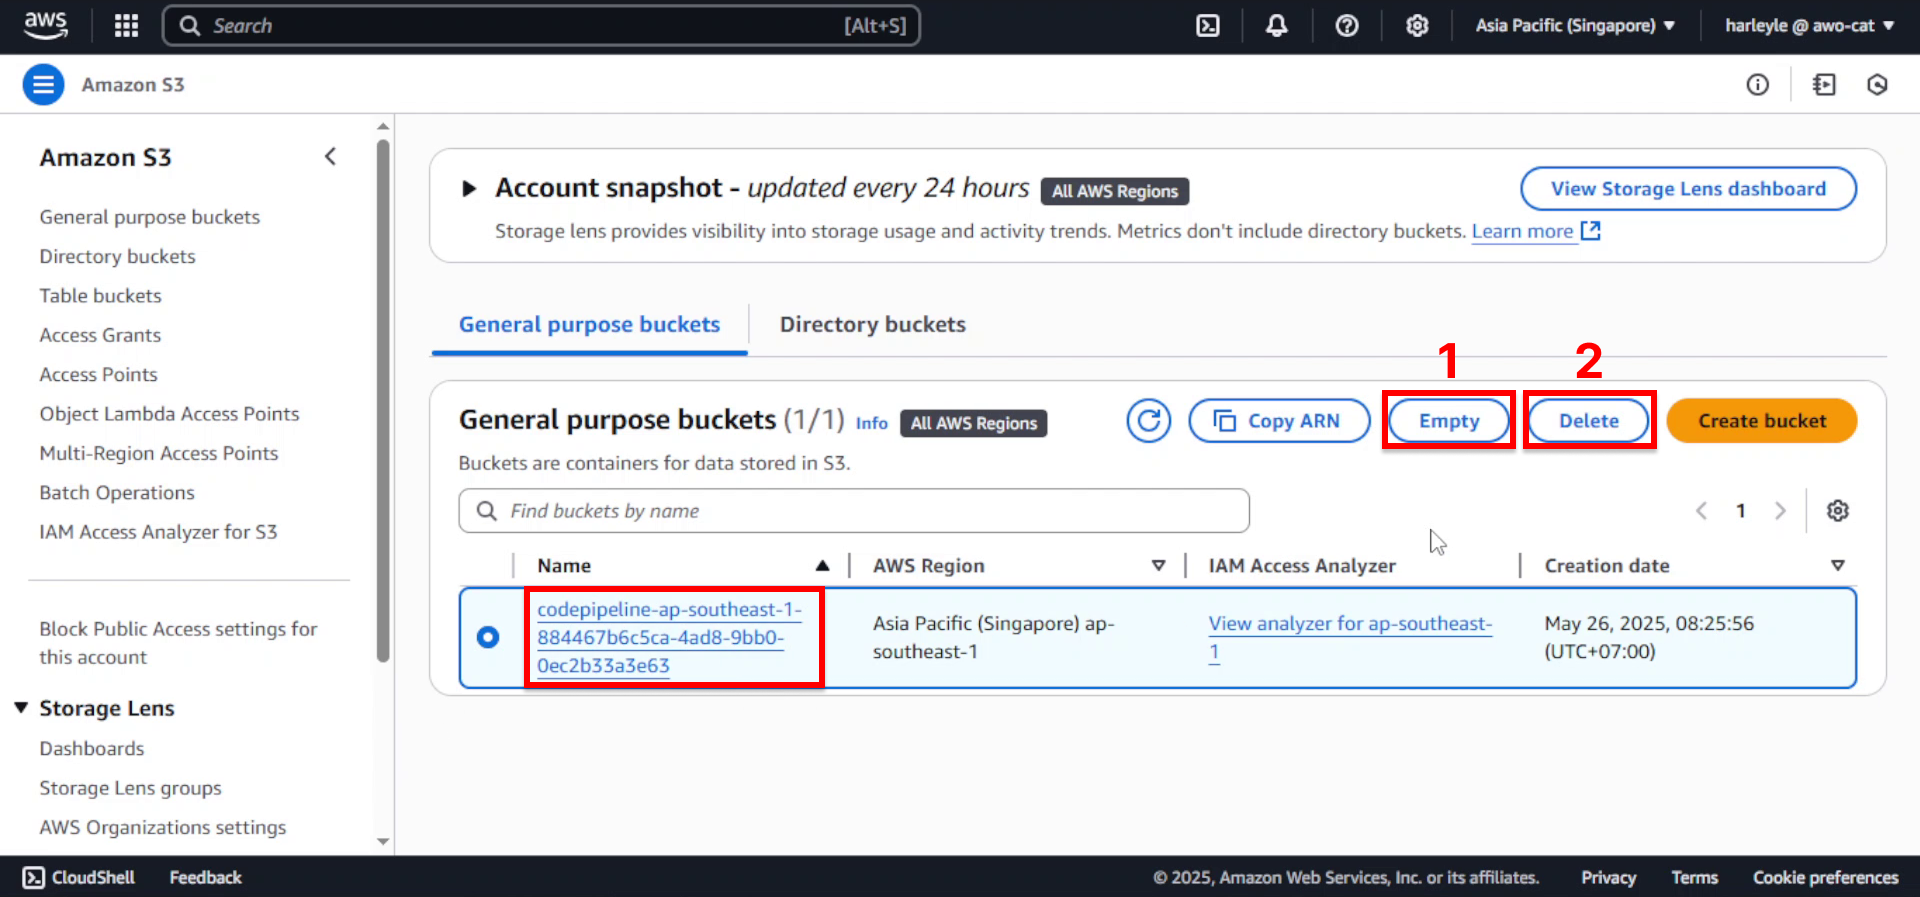
Task: Open the harleyle @ awo-cat account menu
Action: tap(1809, 26)
